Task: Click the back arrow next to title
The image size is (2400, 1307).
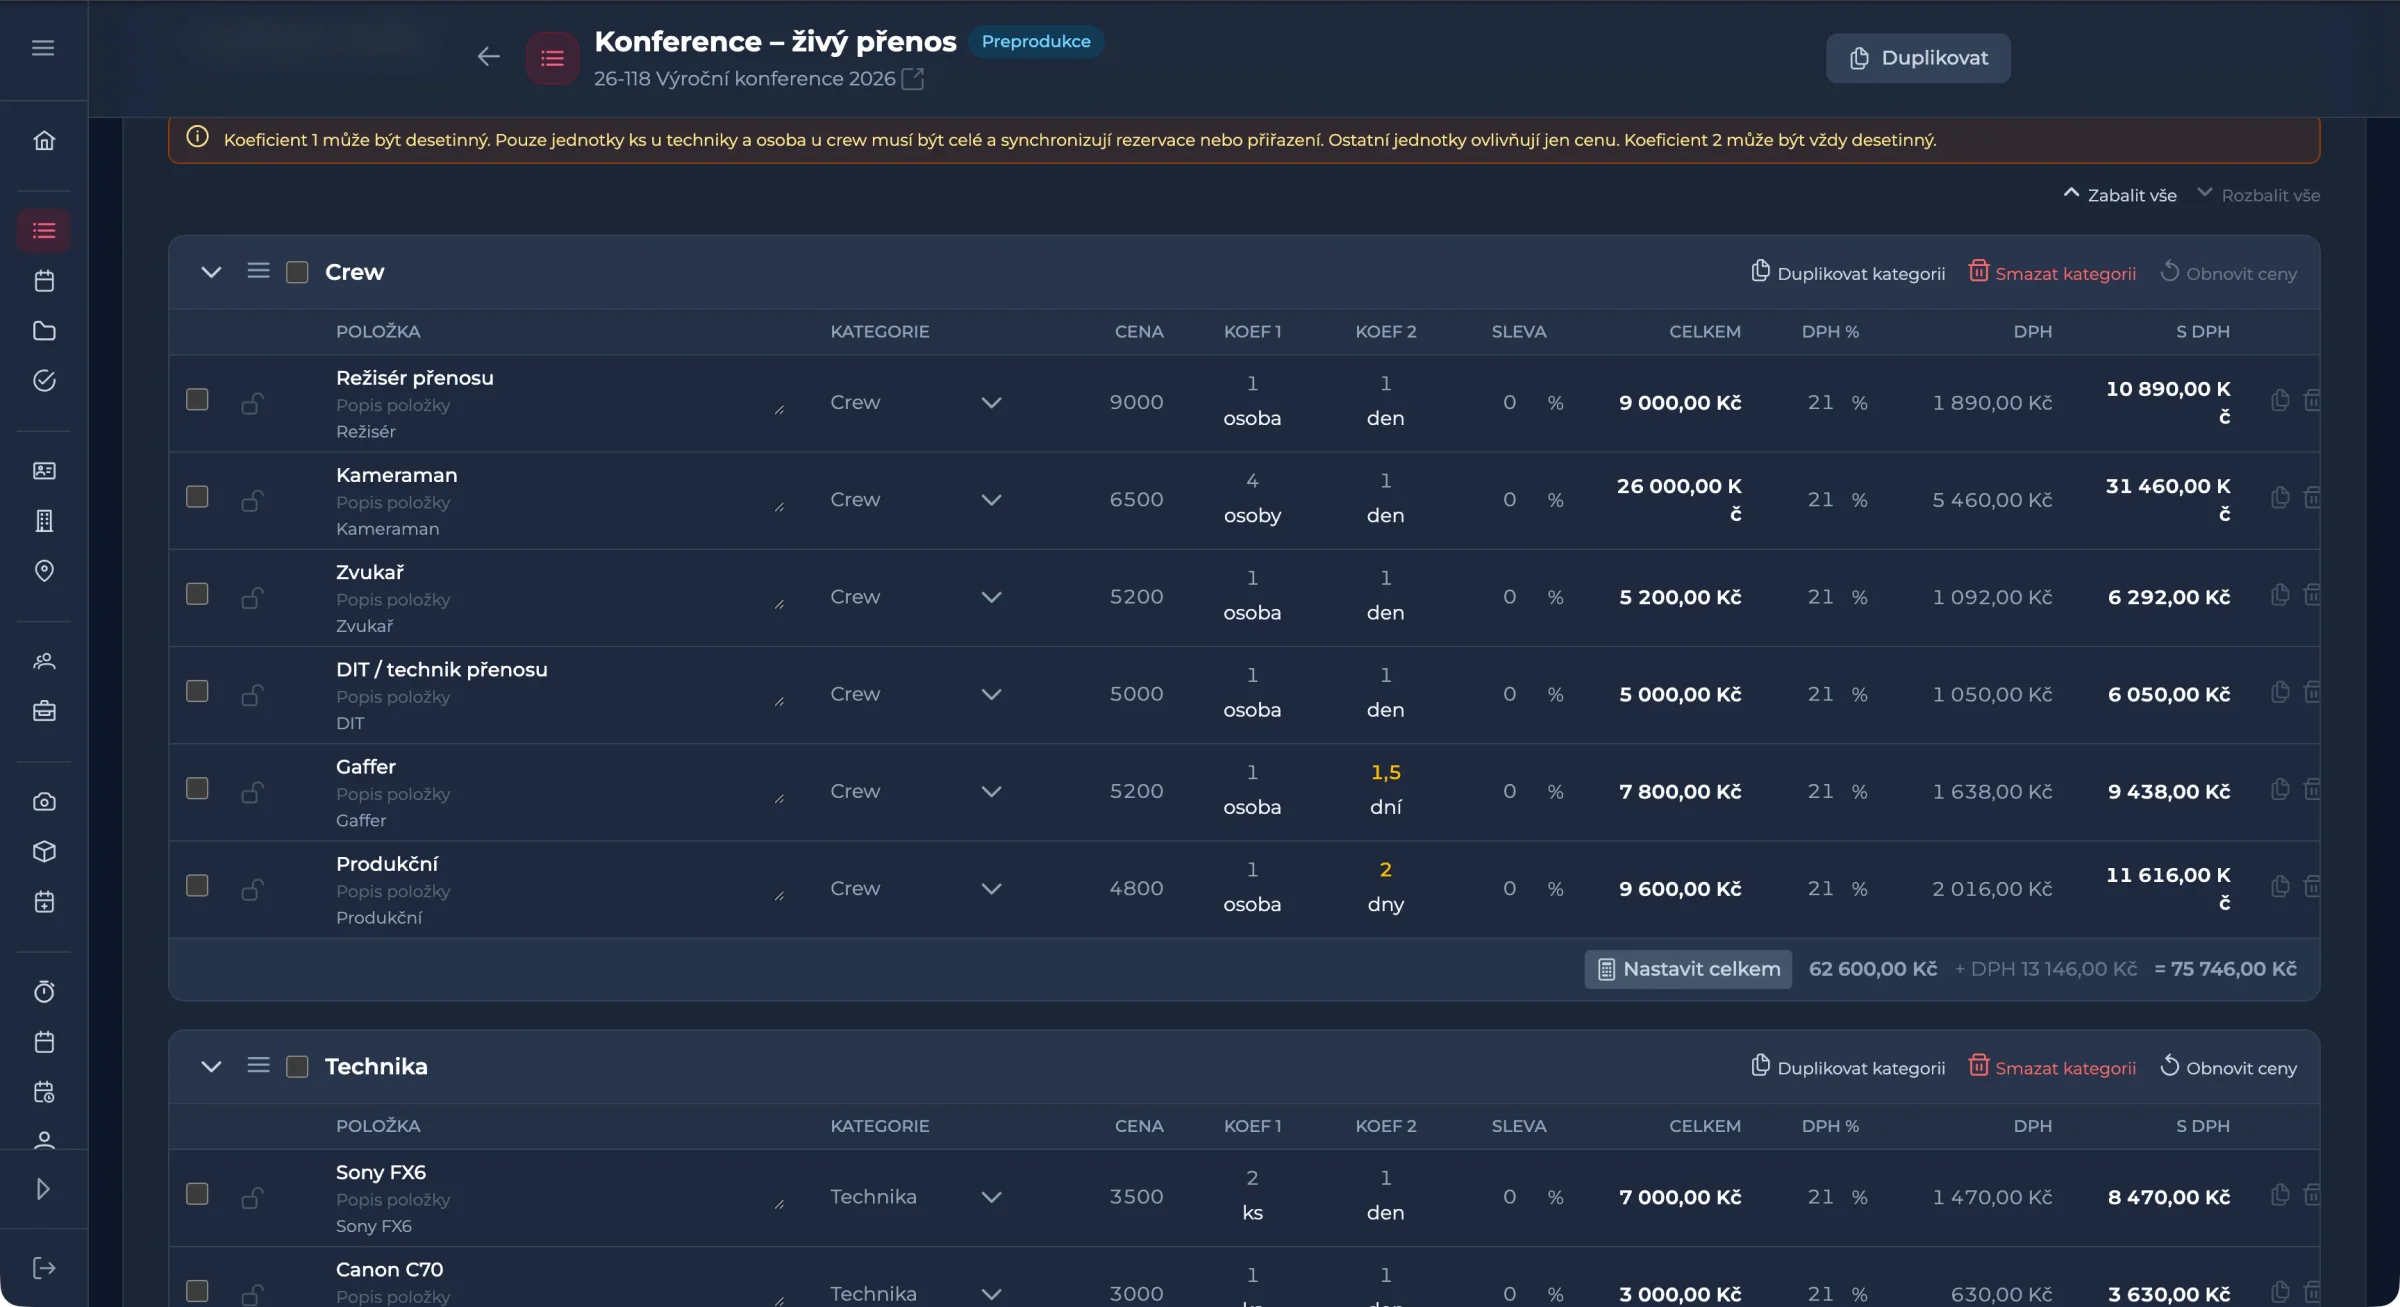Action: (x=488, y=57)
